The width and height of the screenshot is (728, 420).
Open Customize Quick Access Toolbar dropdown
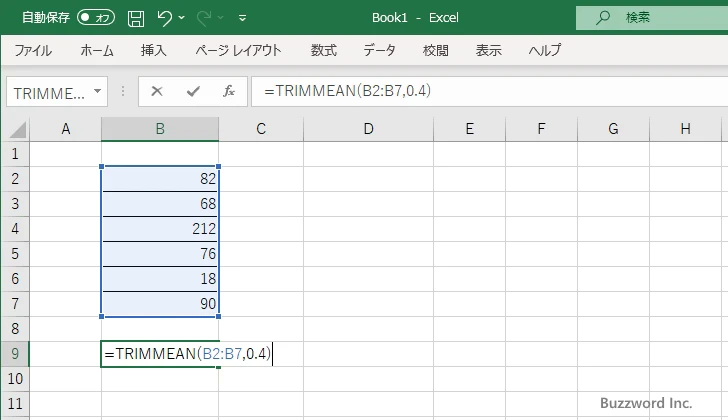[242, 18]
